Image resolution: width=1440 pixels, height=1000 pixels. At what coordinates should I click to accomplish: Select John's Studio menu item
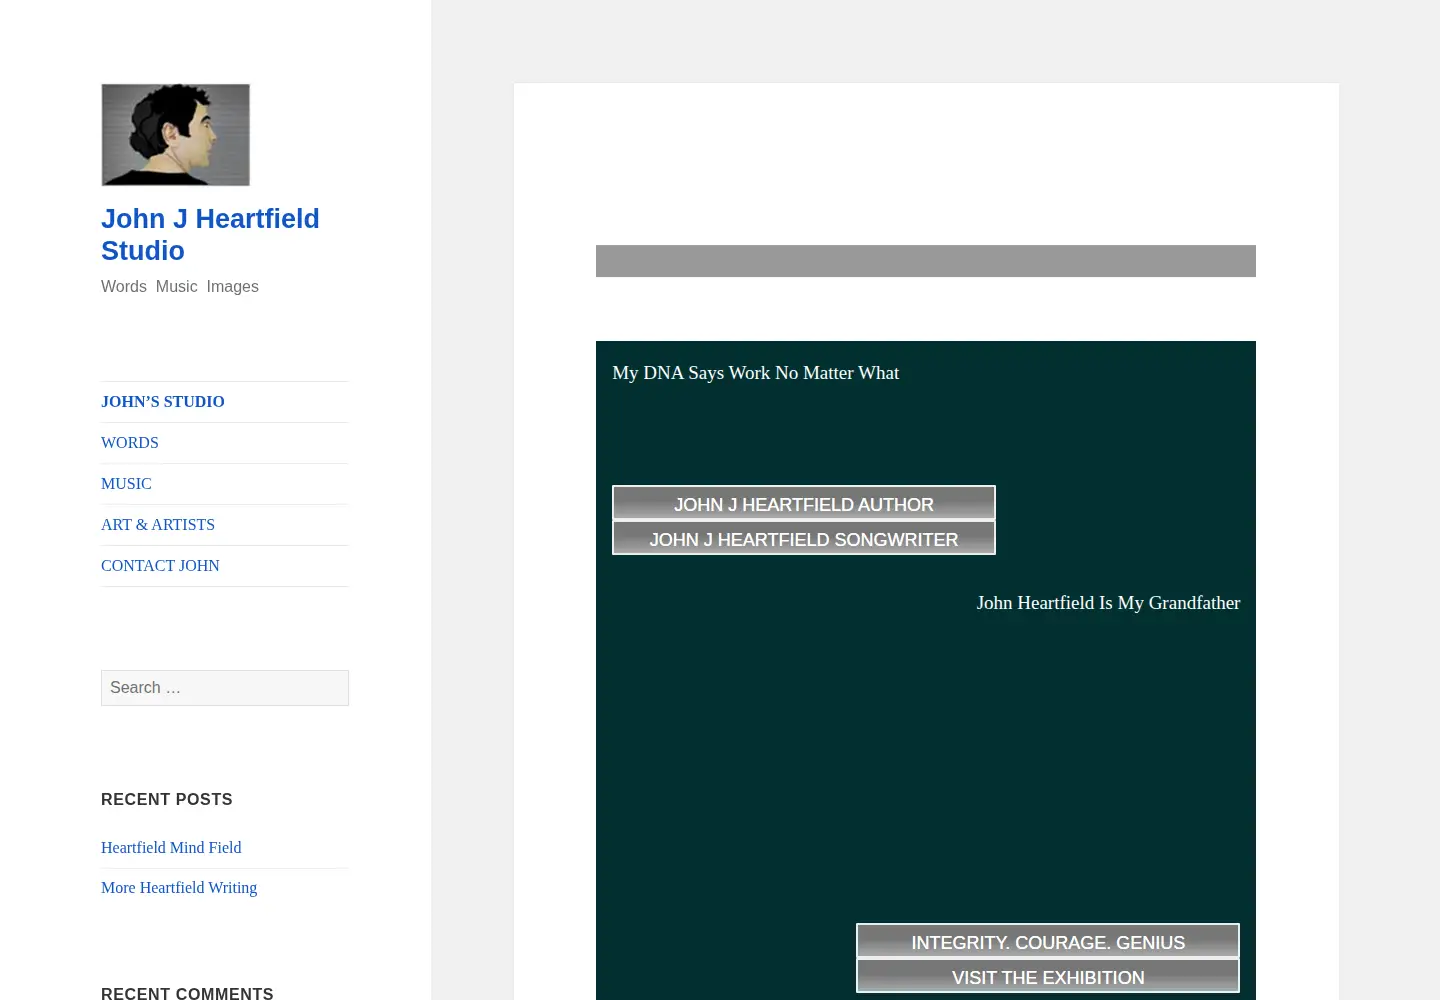163,402
